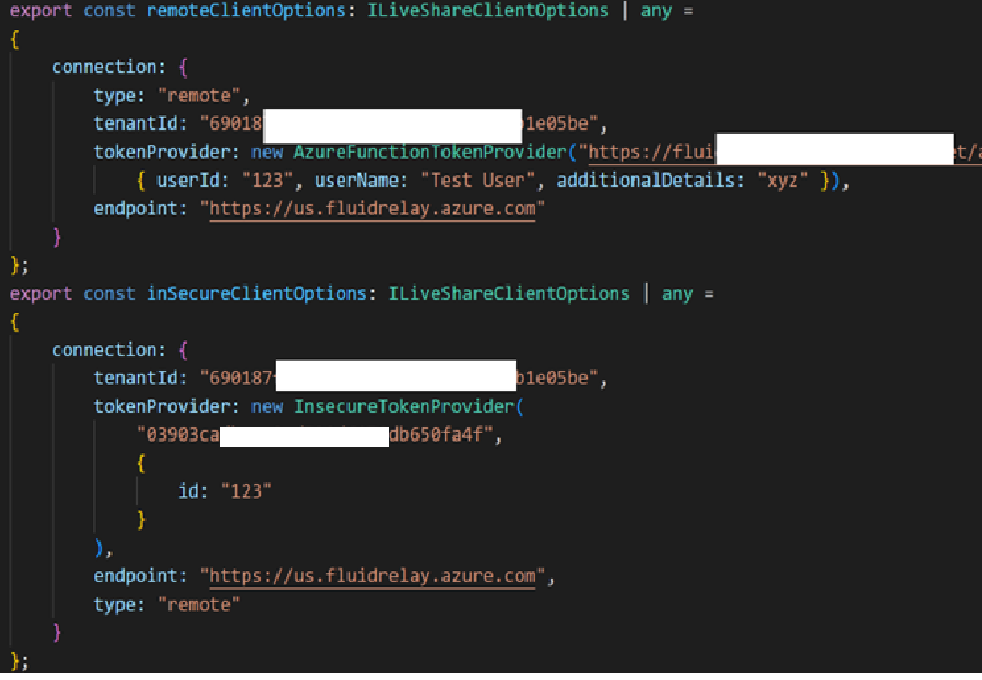The height and width of the screenshot is (680, 982).
Task: Select ILiveShareClientOptions type on remoteClientOptions line
Action: coord(487,11)
